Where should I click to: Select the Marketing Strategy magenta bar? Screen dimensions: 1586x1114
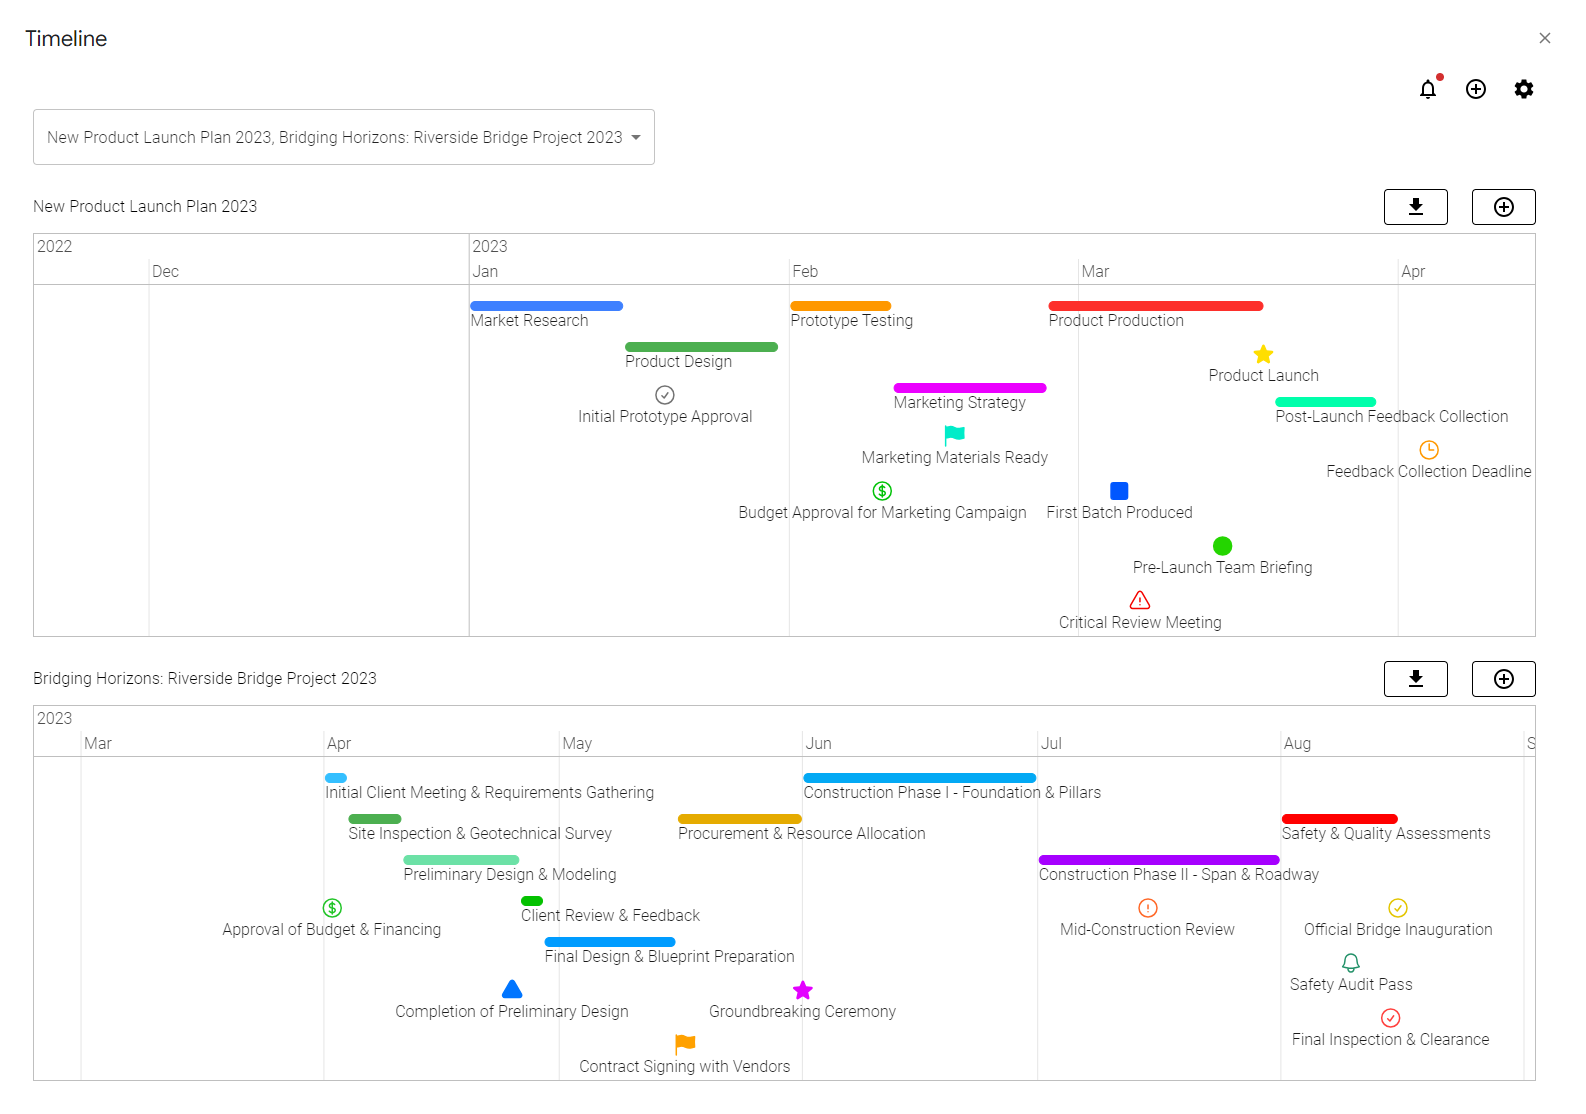click(969, 388)
